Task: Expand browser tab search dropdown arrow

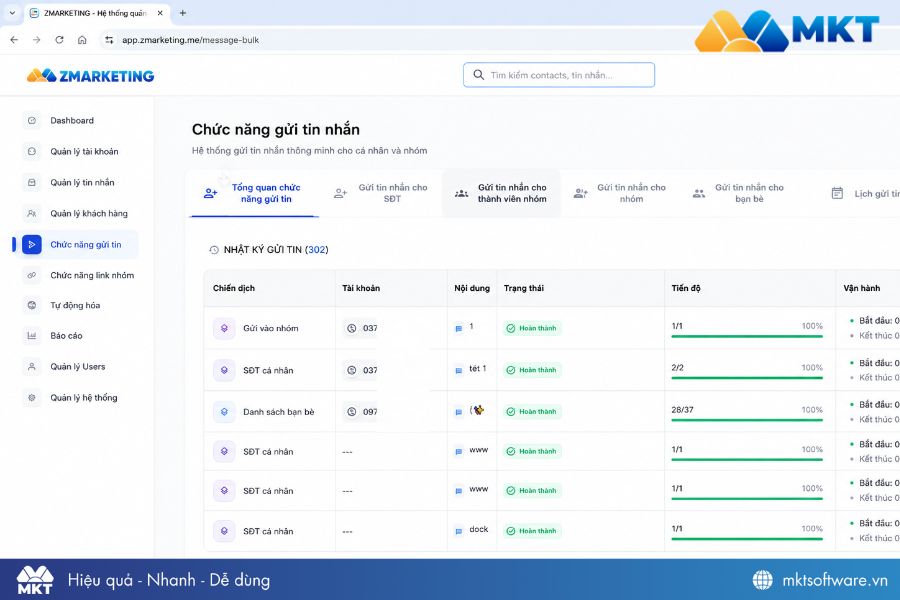Action: point(12,13)
